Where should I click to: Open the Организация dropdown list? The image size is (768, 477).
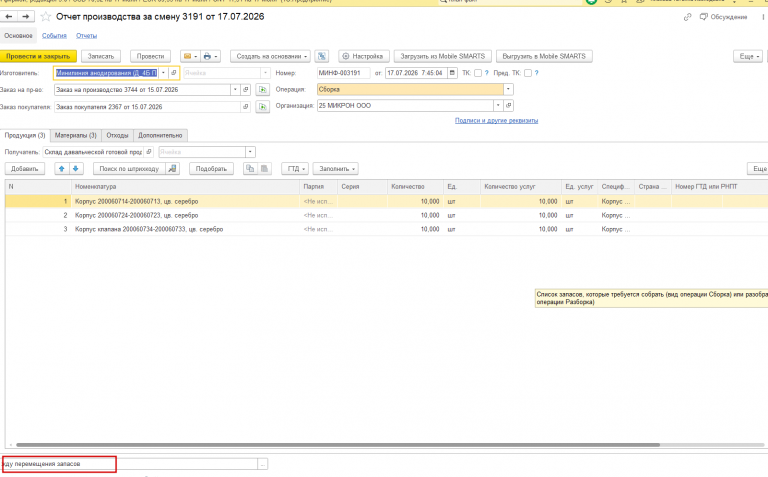tap(498, 105)
